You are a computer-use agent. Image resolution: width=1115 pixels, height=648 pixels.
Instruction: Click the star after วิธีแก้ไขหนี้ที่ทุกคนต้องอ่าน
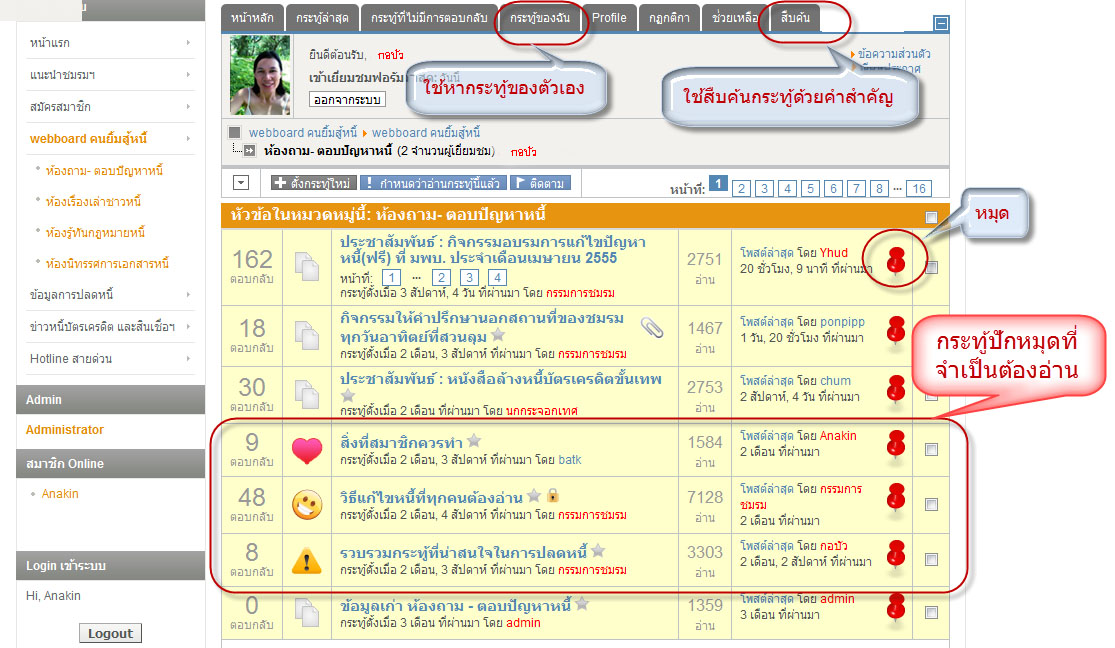(x=534, y=496)
